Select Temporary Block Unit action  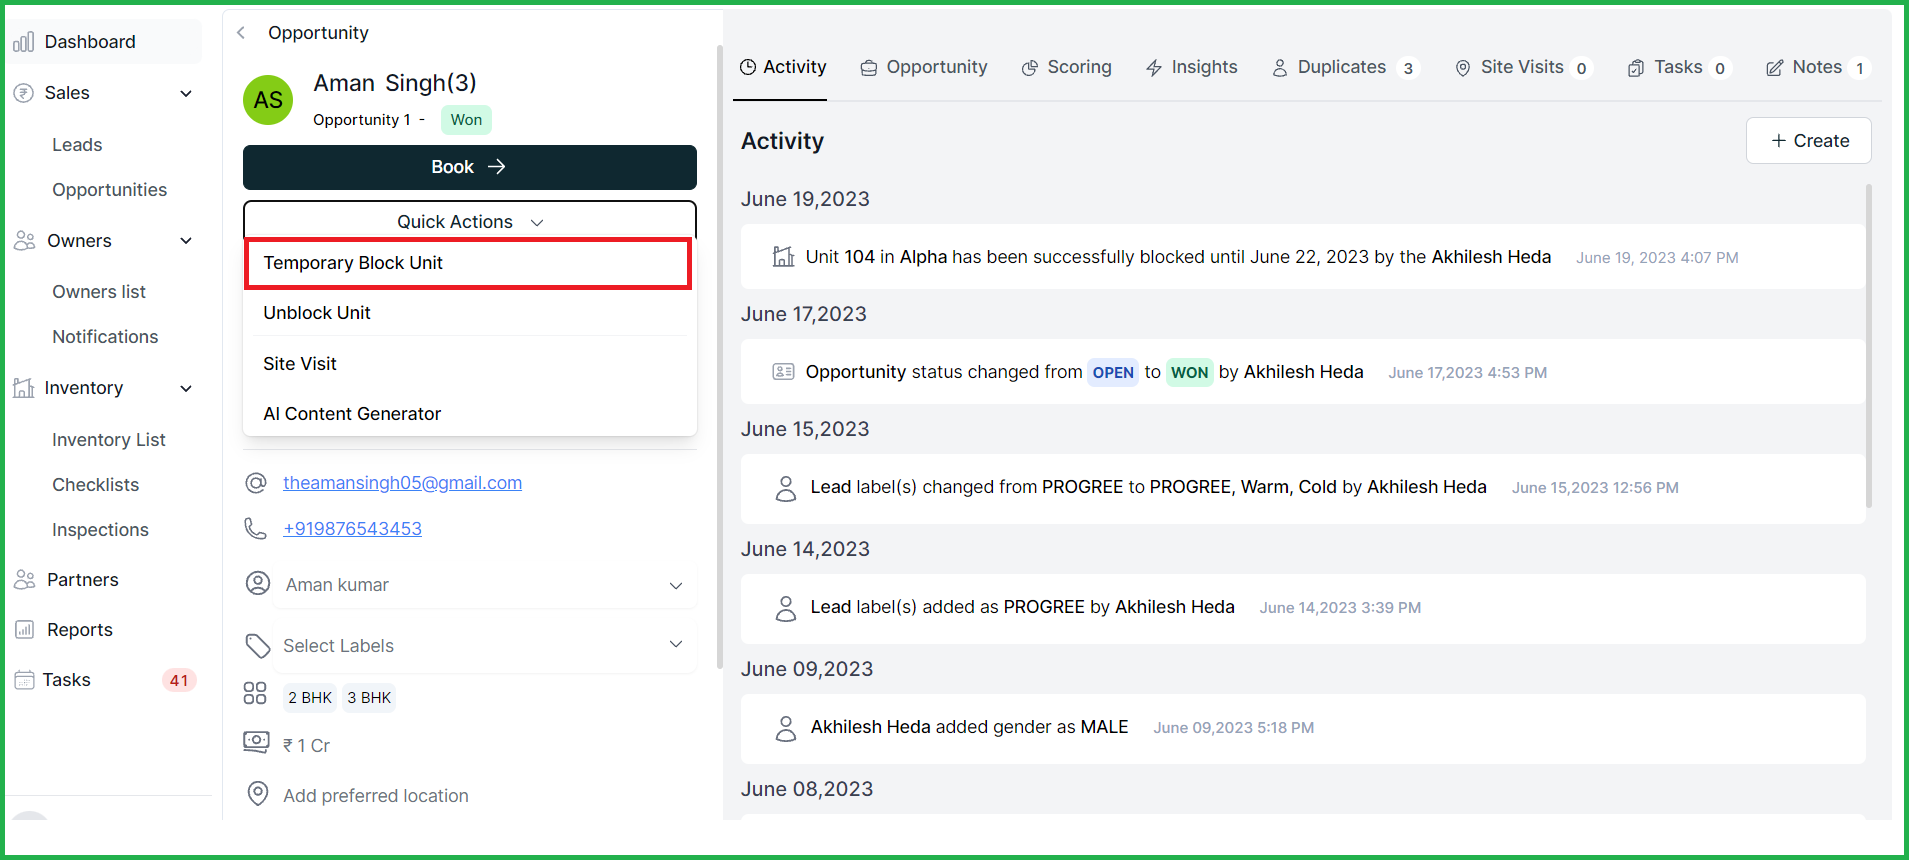coord(468,263)
